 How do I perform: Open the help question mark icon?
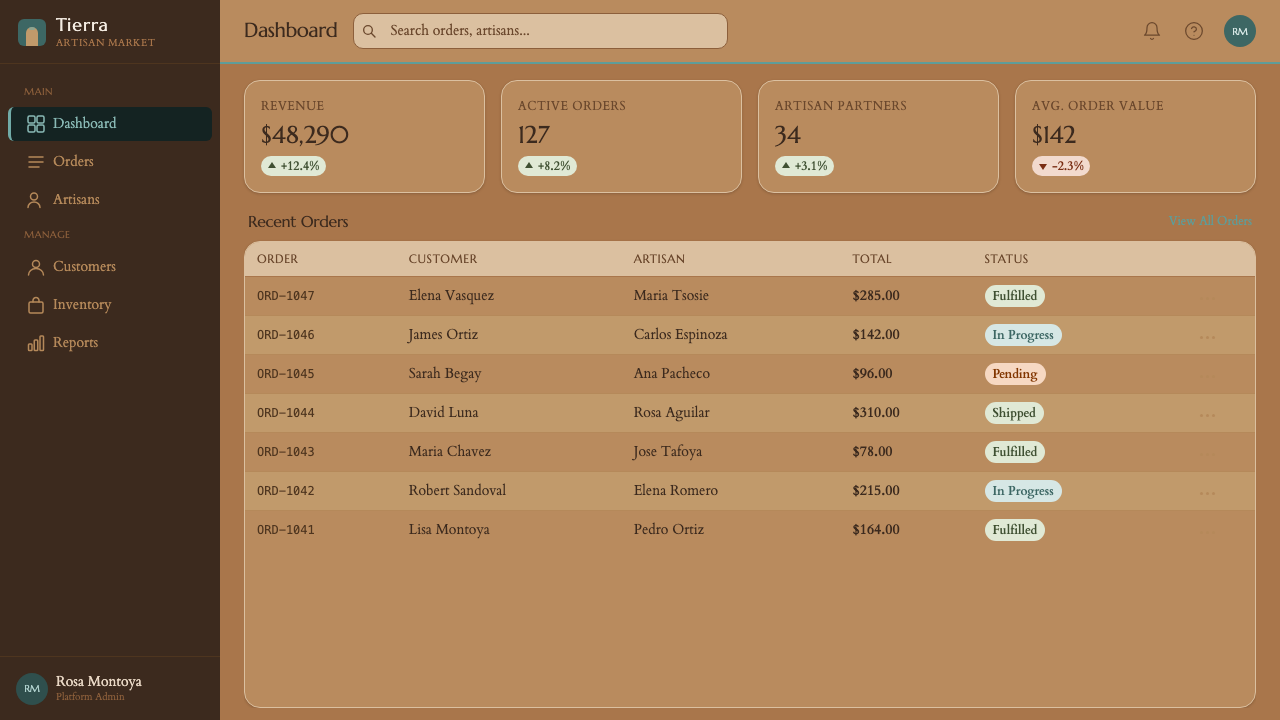pyautogui.click(x=1194, y=31)
